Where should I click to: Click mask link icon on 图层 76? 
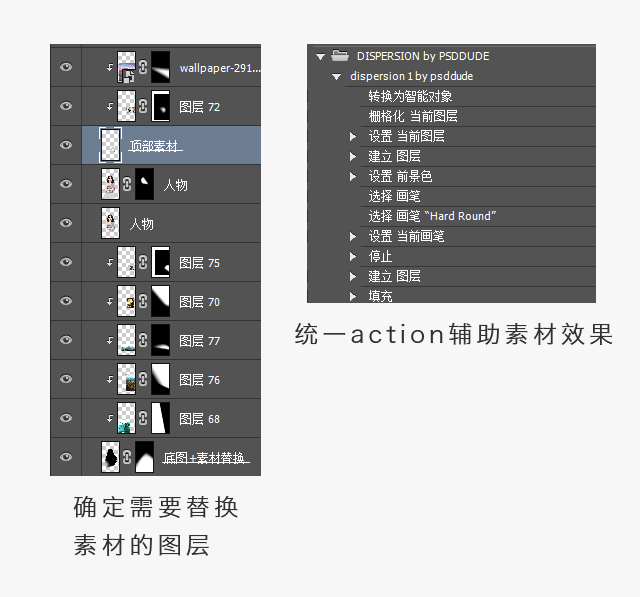pos(143,379)
